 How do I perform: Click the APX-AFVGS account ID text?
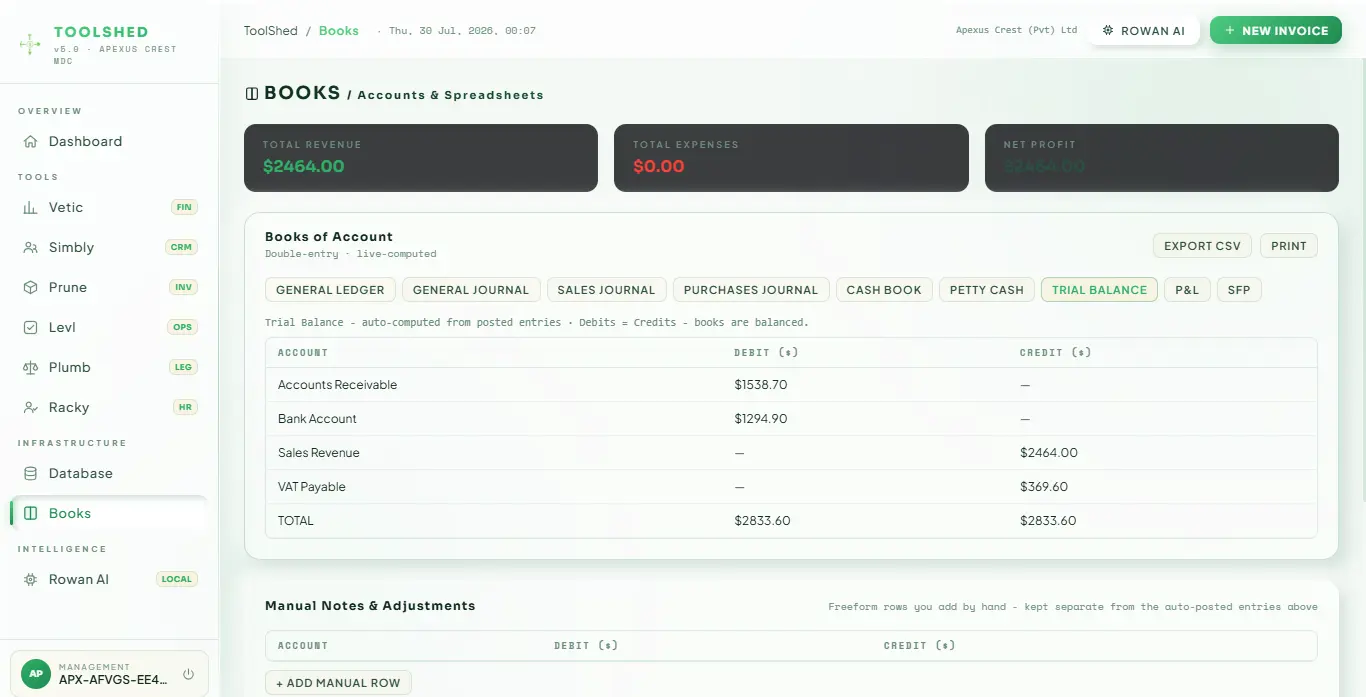pos(113,680)
